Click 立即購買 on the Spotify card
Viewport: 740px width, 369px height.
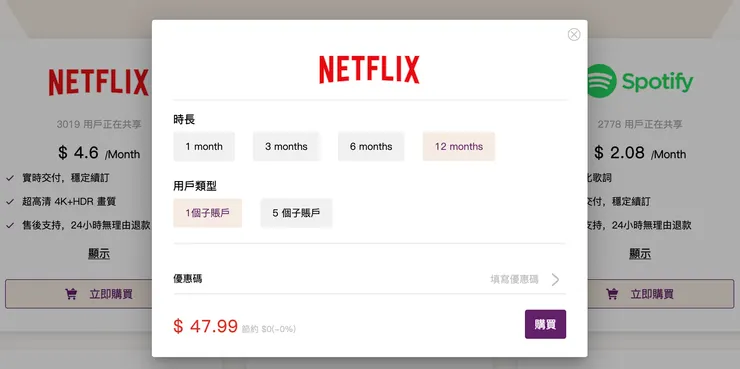[661, 294]
